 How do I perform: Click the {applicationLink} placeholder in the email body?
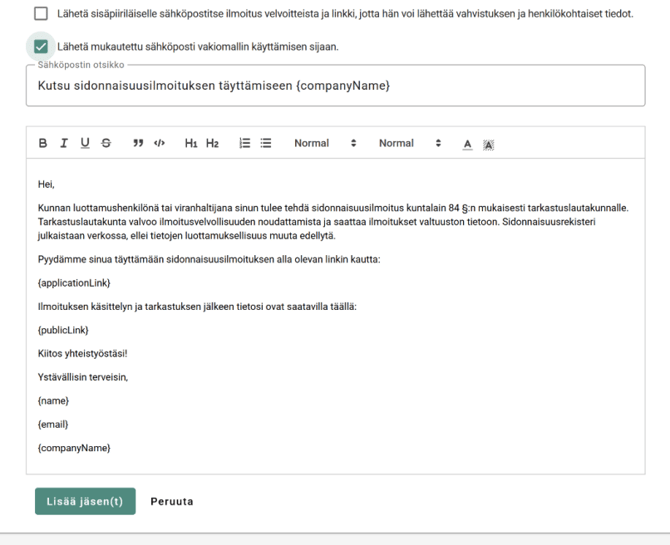coord(74,283)
